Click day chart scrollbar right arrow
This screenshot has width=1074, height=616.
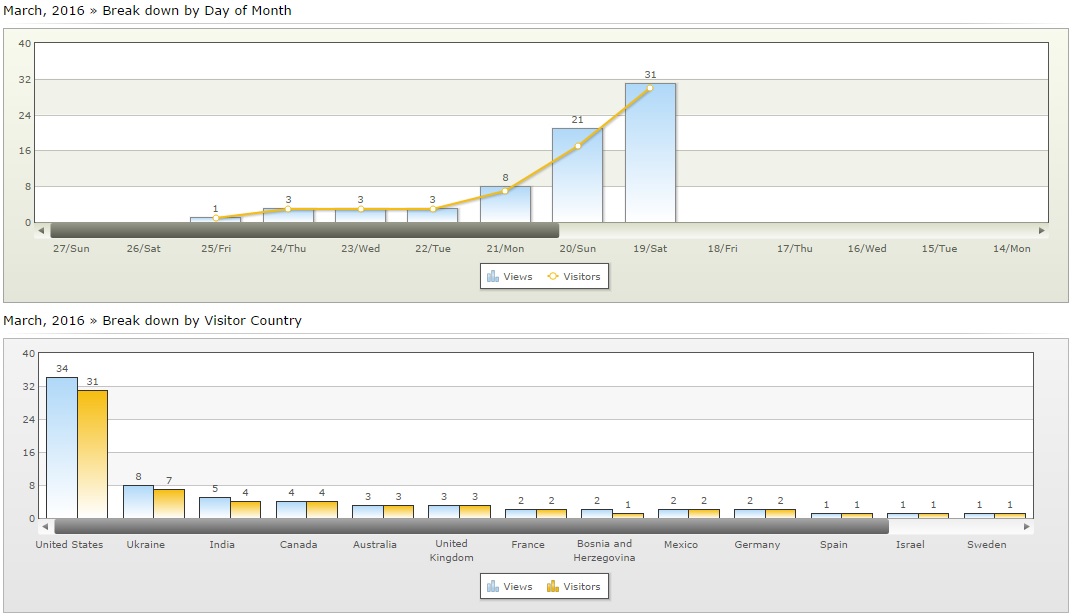[x=1042, y=231]
